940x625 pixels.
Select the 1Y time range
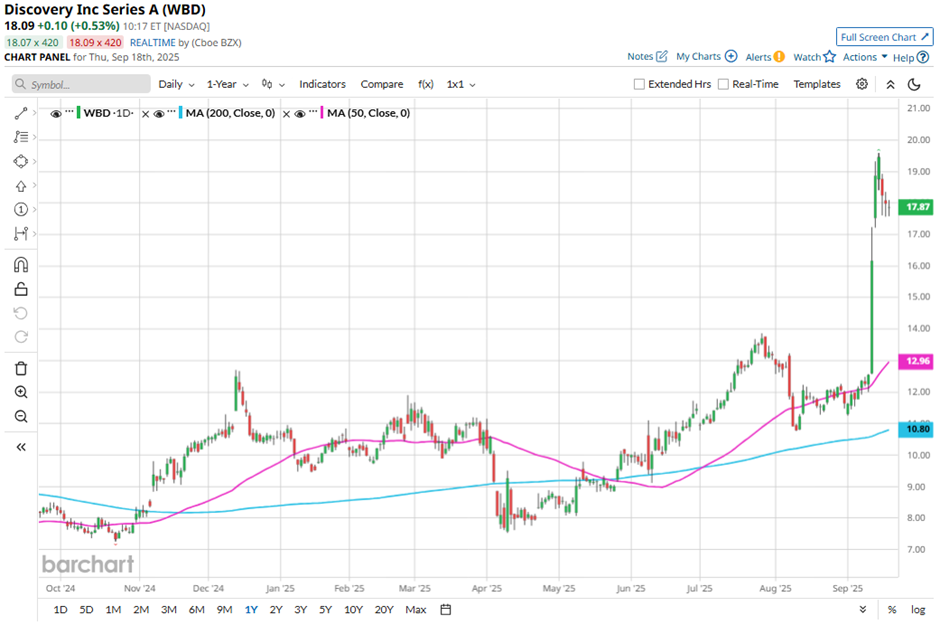(251, 609)
